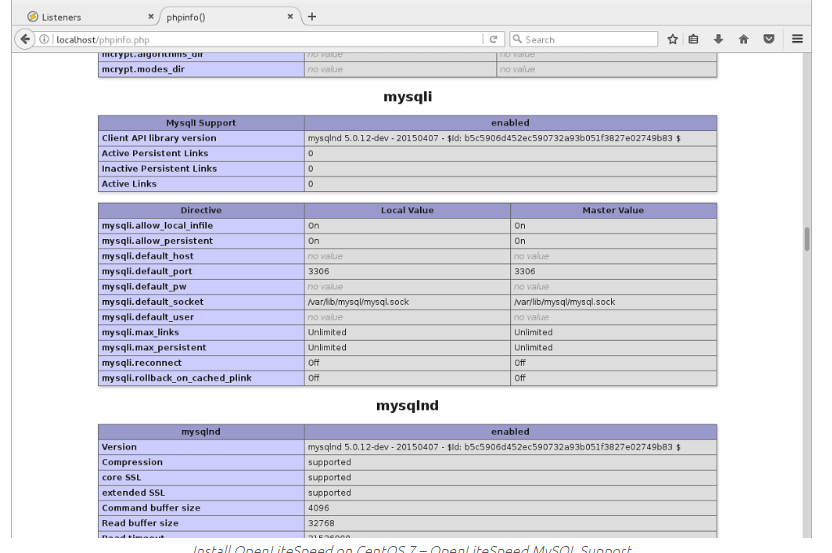Click the mysqli.default_port directive
This screenshot has width=832, height=553.
point(201,271)
